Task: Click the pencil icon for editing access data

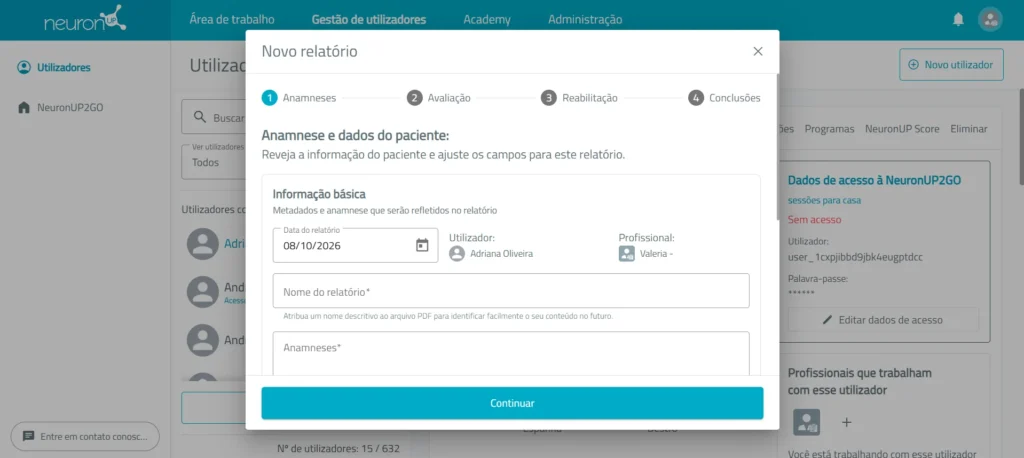Action: click(827, 320)
